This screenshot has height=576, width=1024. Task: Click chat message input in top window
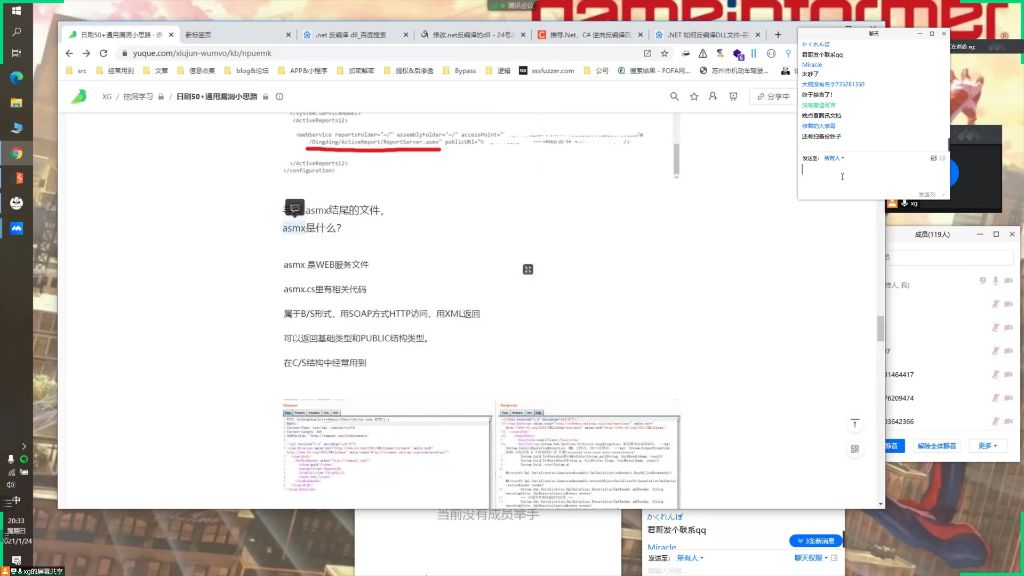[x=872, y=176]
